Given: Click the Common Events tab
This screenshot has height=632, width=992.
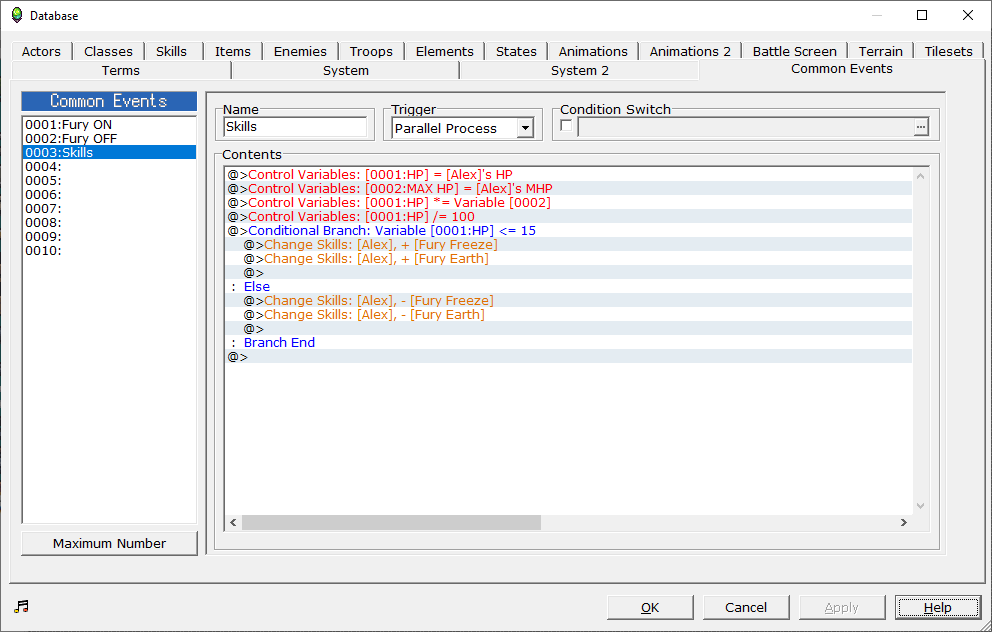Looking at the screenshot, I should [841, 69].
